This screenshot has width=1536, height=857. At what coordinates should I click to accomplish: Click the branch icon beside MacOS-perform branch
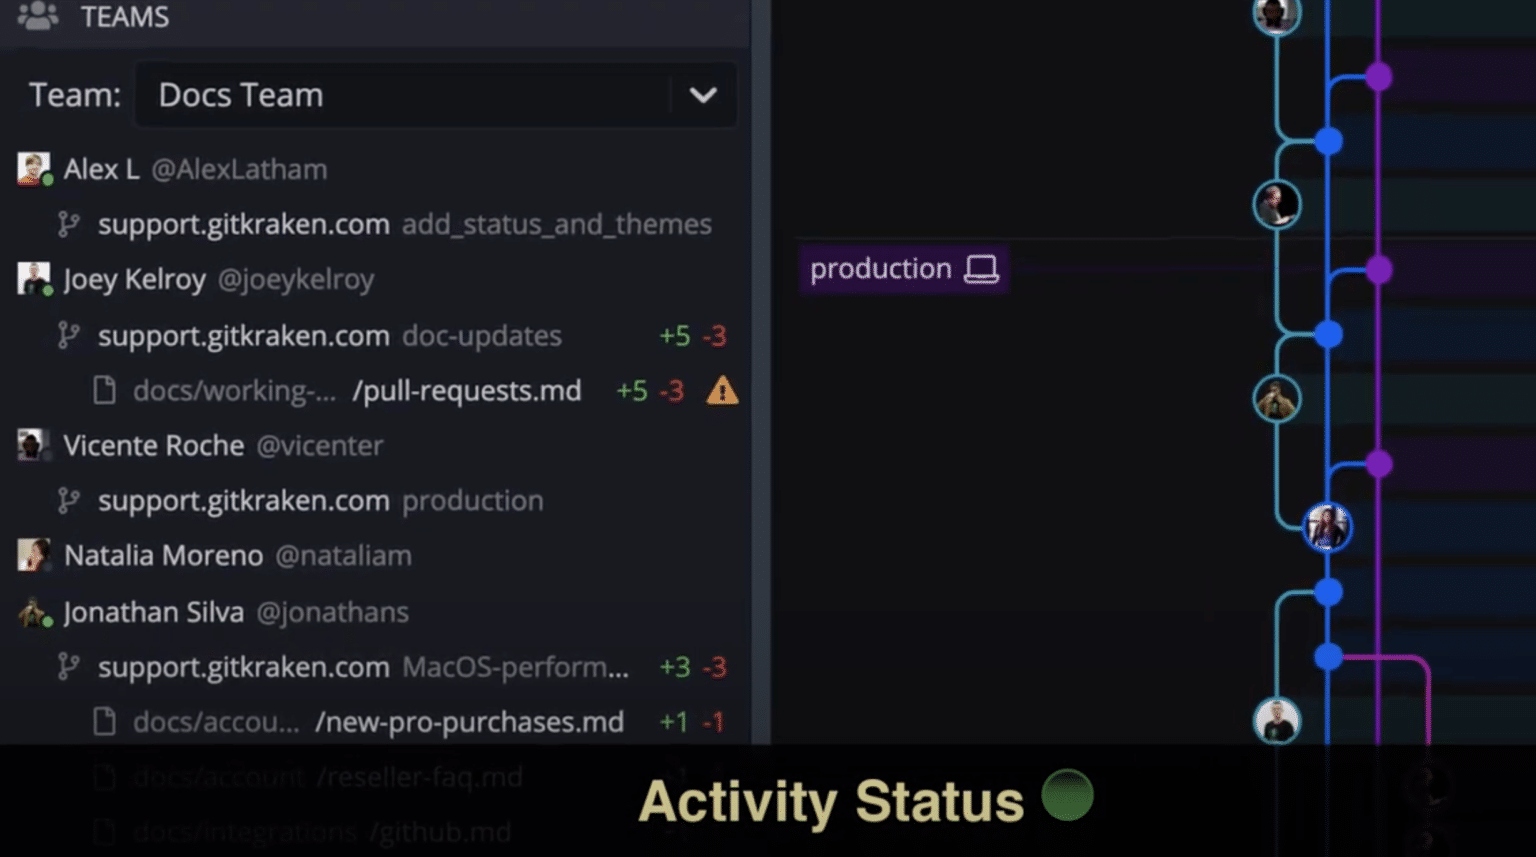[70, 667]
